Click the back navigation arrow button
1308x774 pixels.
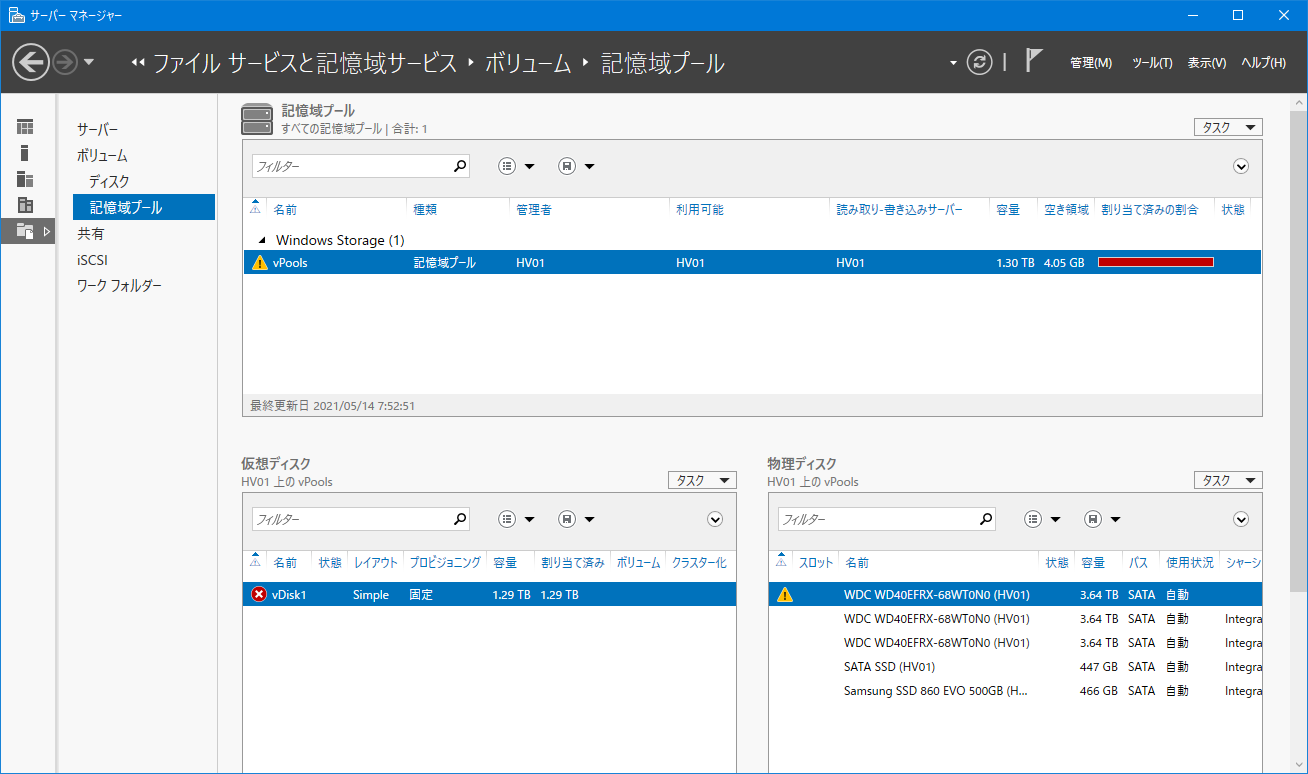31,62
